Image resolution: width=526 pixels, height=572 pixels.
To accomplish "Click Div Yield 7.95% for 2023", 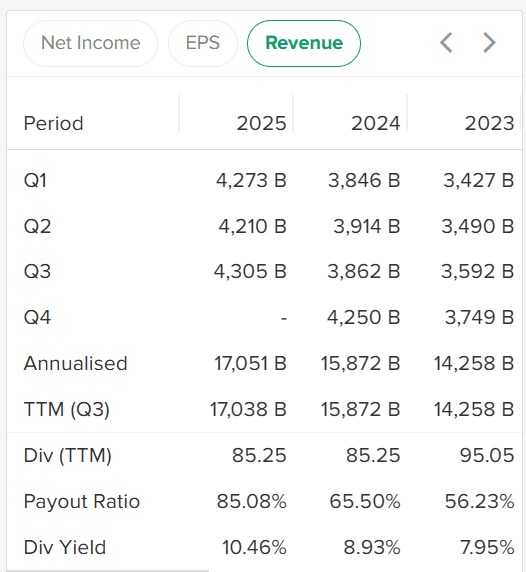I will pyautogui.click(x=487, y=547).
